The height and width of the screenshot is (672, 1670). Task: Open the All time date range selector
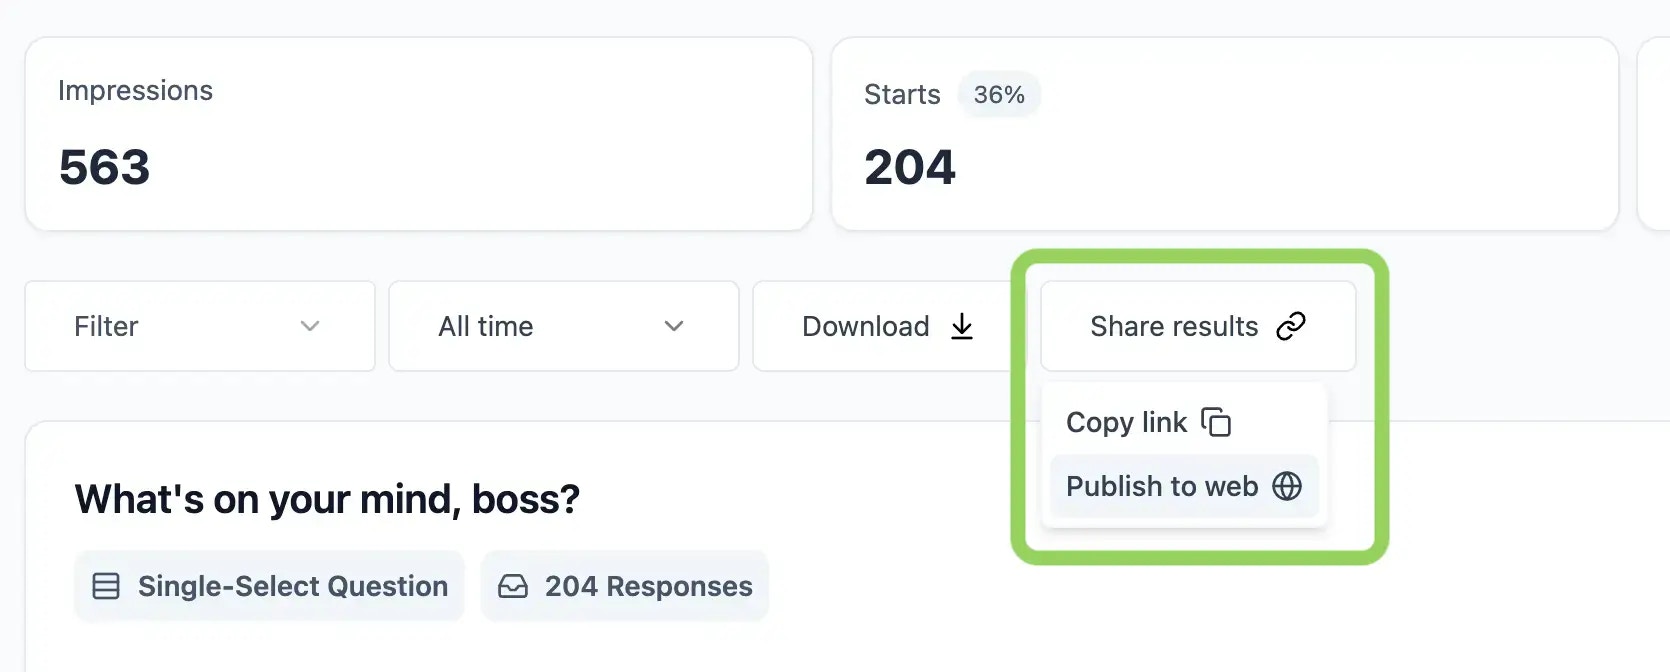click(563, 326)
